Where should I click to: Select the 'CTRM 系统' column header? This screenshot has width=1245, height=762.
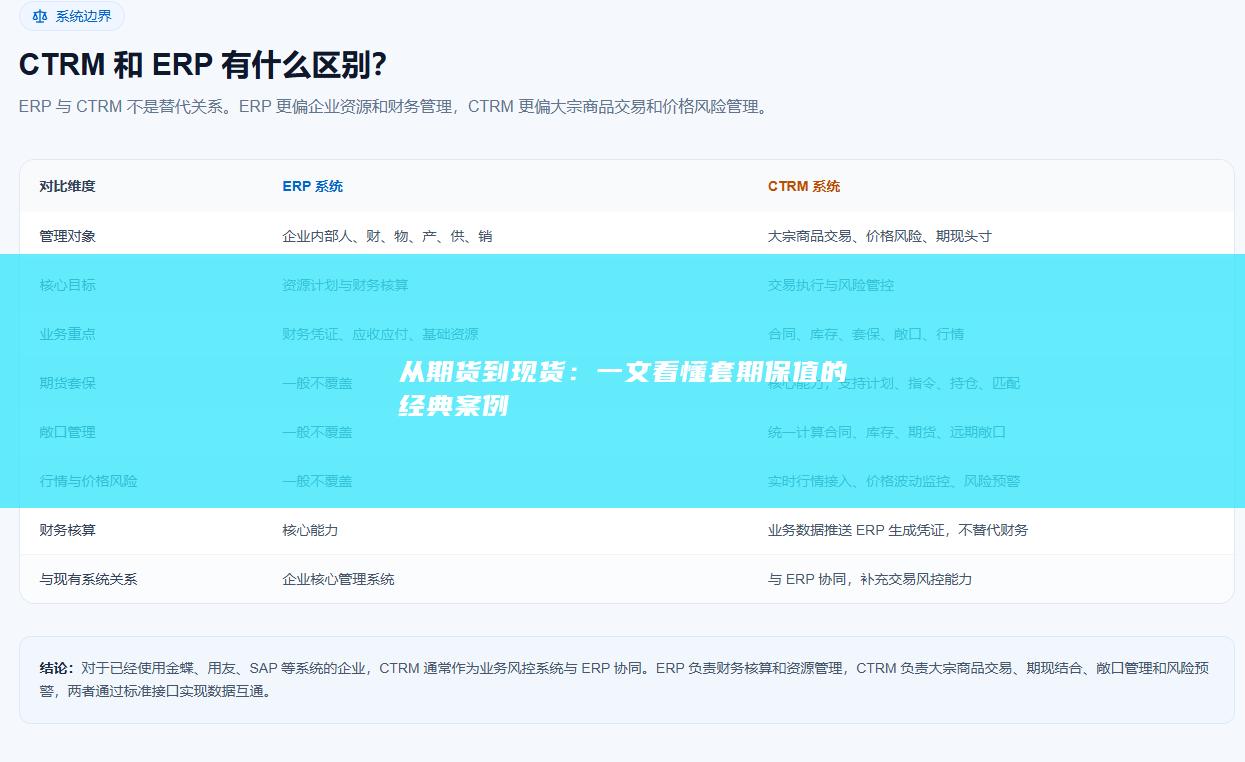804,186
